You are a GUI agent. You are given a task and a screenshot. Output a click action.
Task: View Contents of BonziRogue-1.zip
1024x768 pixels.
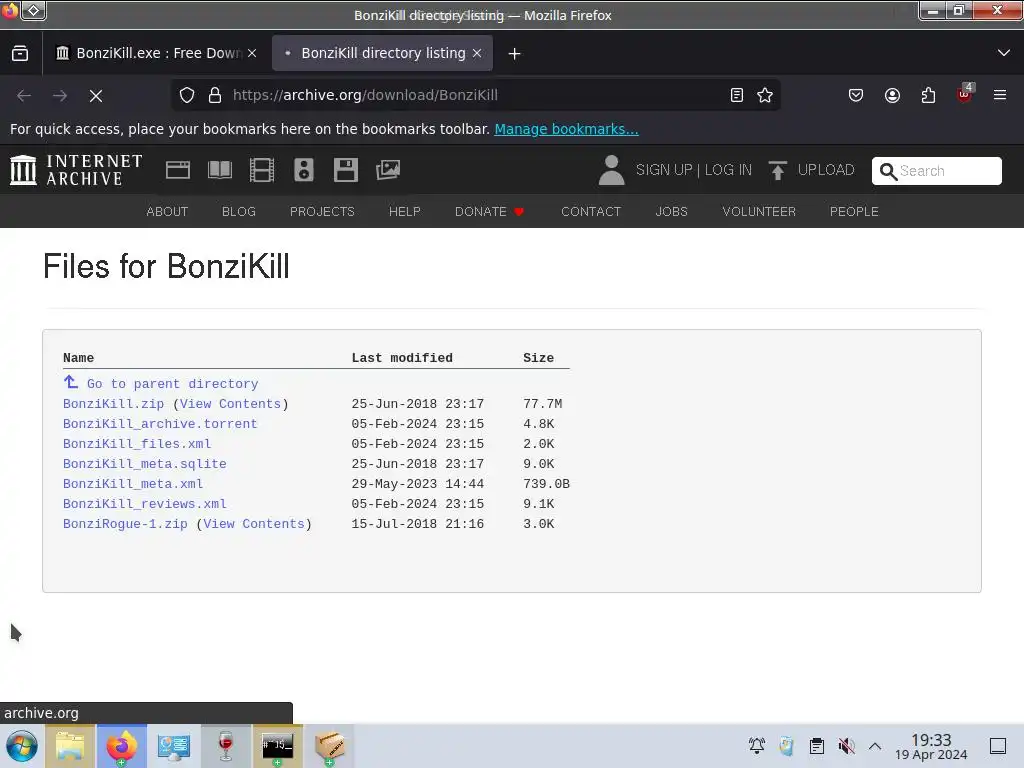click(254, 524)
